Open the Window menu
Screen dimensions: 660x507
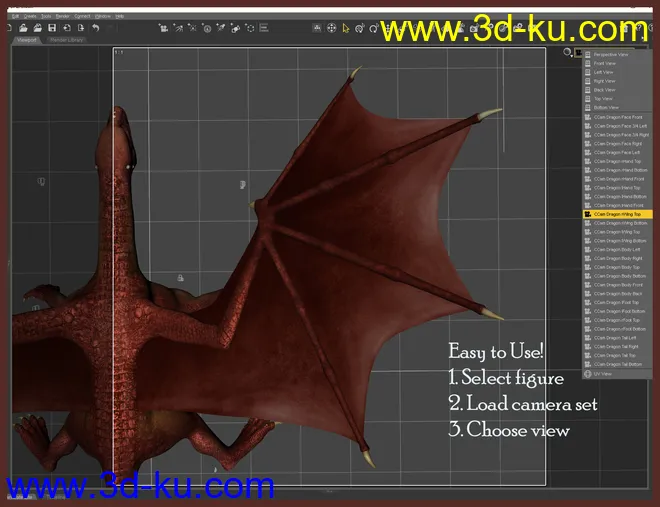[x=103, y=16]
